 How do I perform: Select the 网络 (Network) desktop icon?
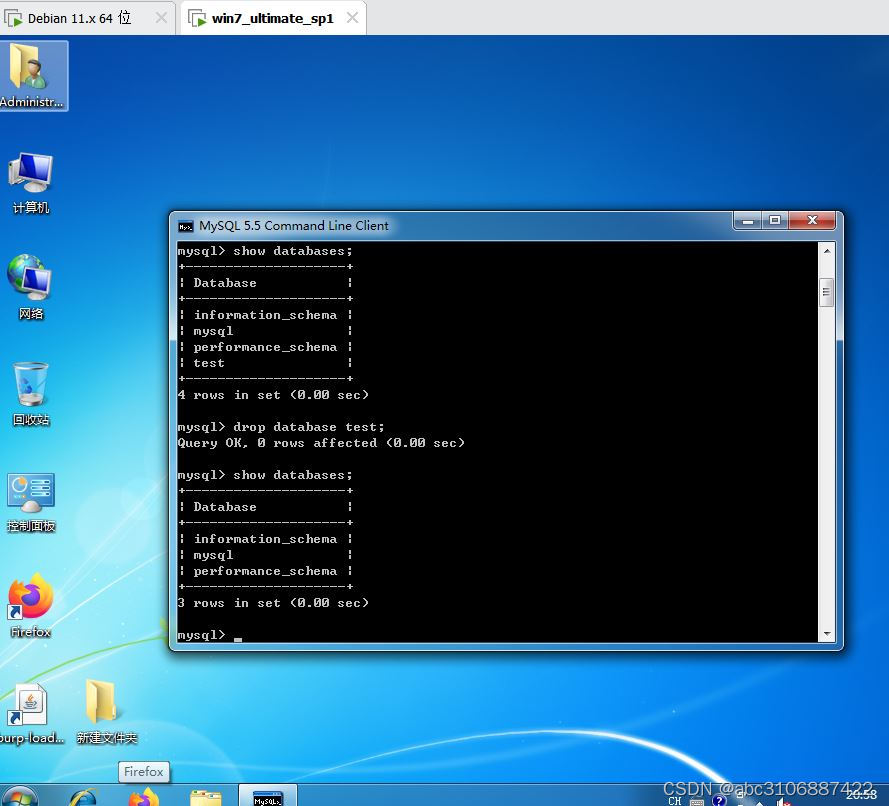(x=31, y=287)
